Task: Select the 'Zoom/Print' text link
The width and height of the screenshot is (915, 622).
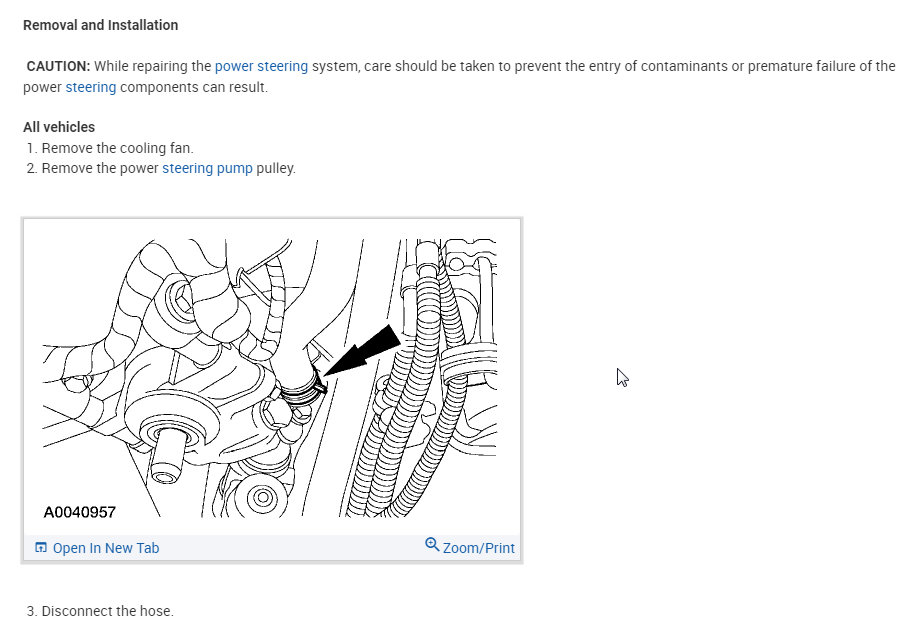Action: [479, 548]
